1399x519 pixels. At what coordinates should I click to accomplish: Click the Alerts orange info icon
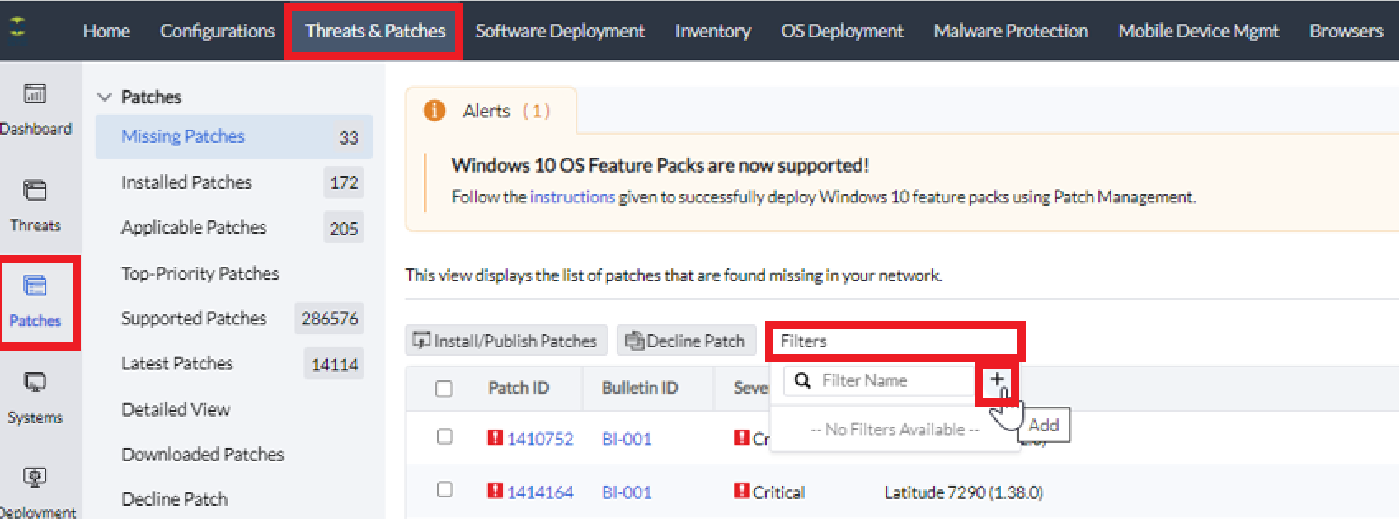(434, 111)
